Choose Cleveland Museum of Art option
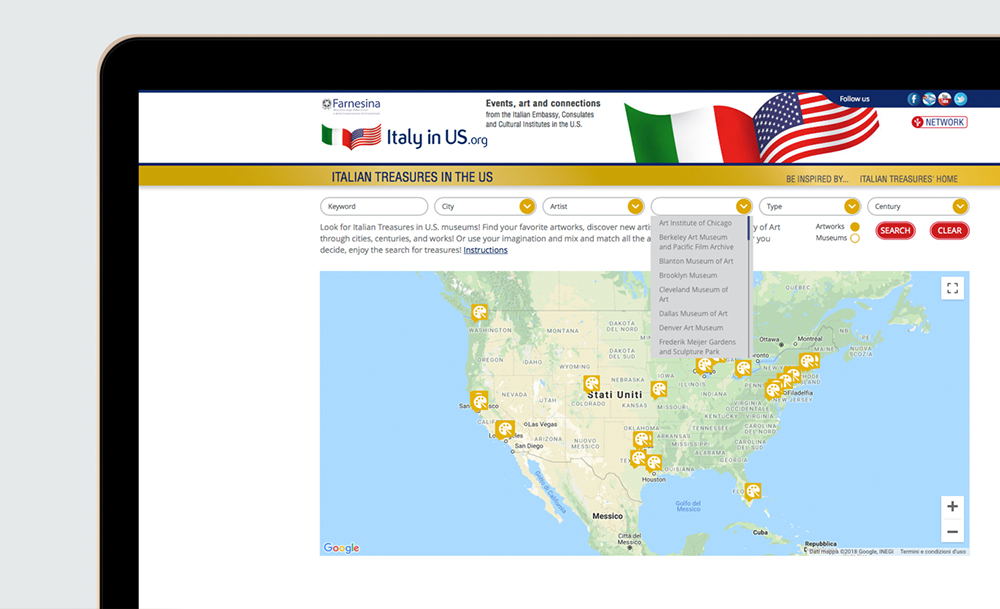 pyautogui.click(x=693, y=294)
